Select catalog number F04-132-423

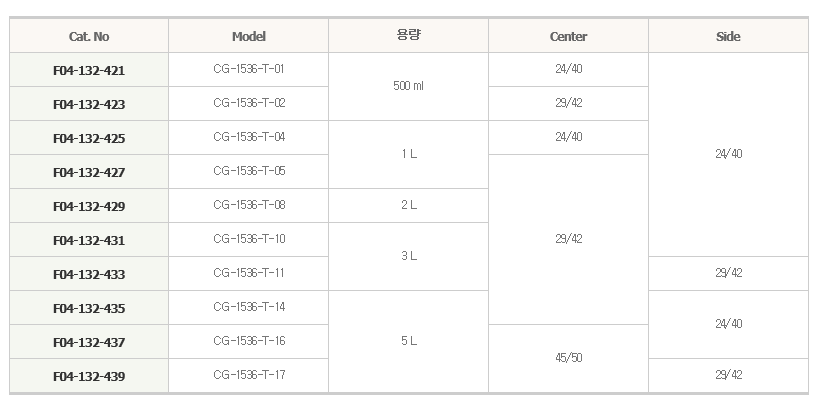coord(89,104)
